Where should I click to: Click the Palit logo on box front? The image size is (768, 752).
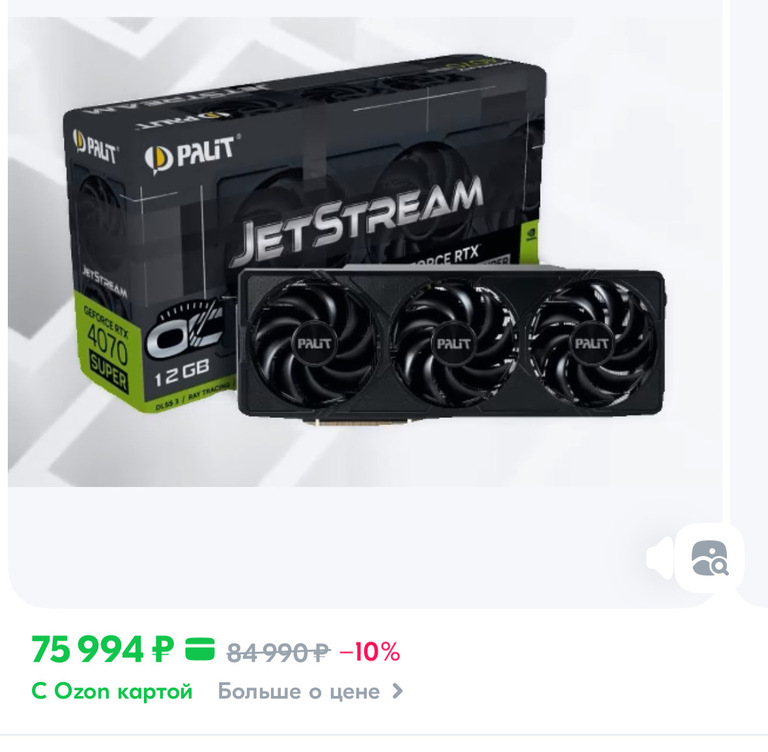tap(191, 154)
